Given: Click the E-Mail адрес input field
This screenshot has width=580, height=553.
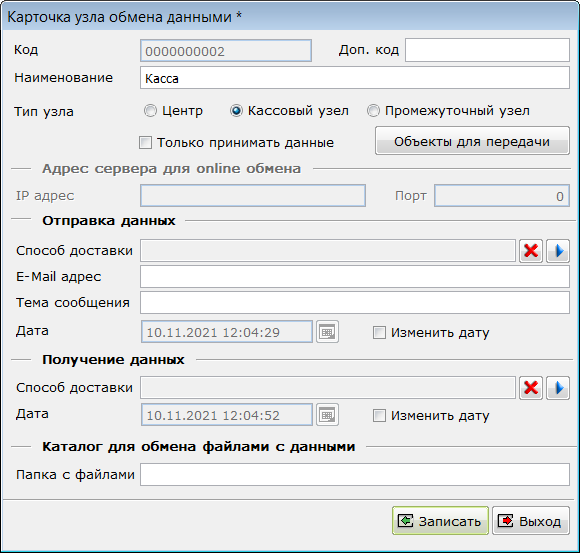Looking at the screenshot, I should point(355,277).
